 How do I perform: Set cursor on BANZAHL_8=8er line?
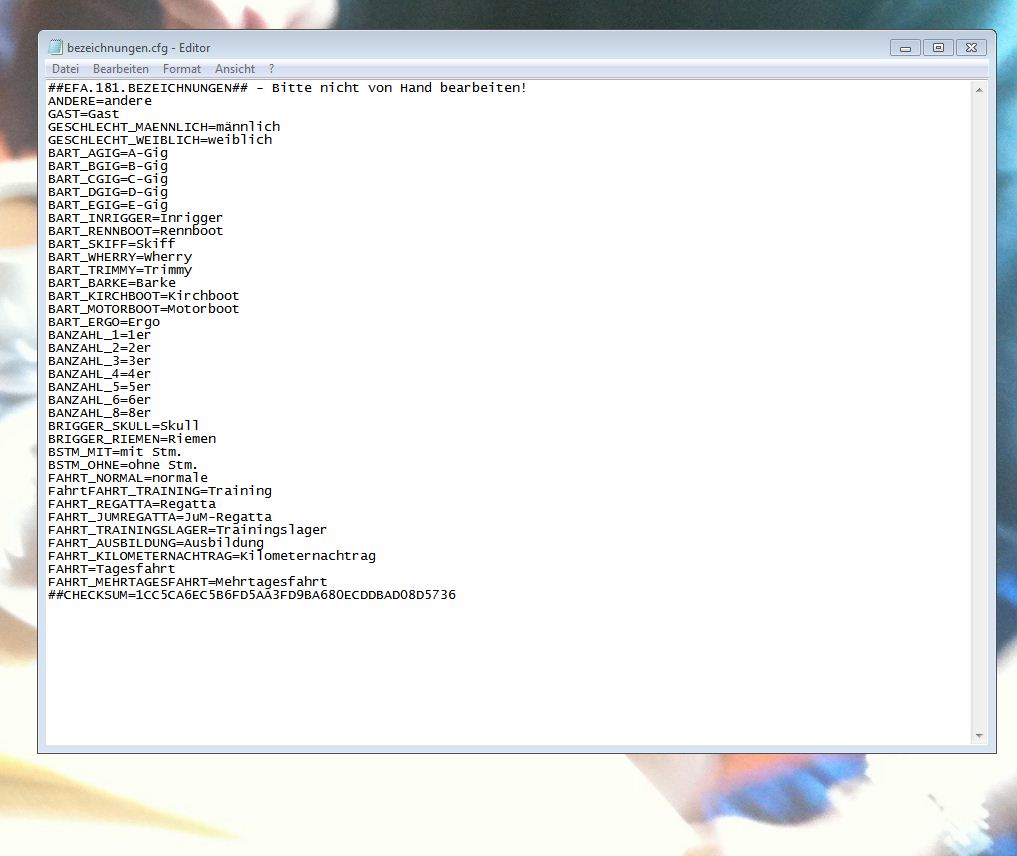[100, 413]
